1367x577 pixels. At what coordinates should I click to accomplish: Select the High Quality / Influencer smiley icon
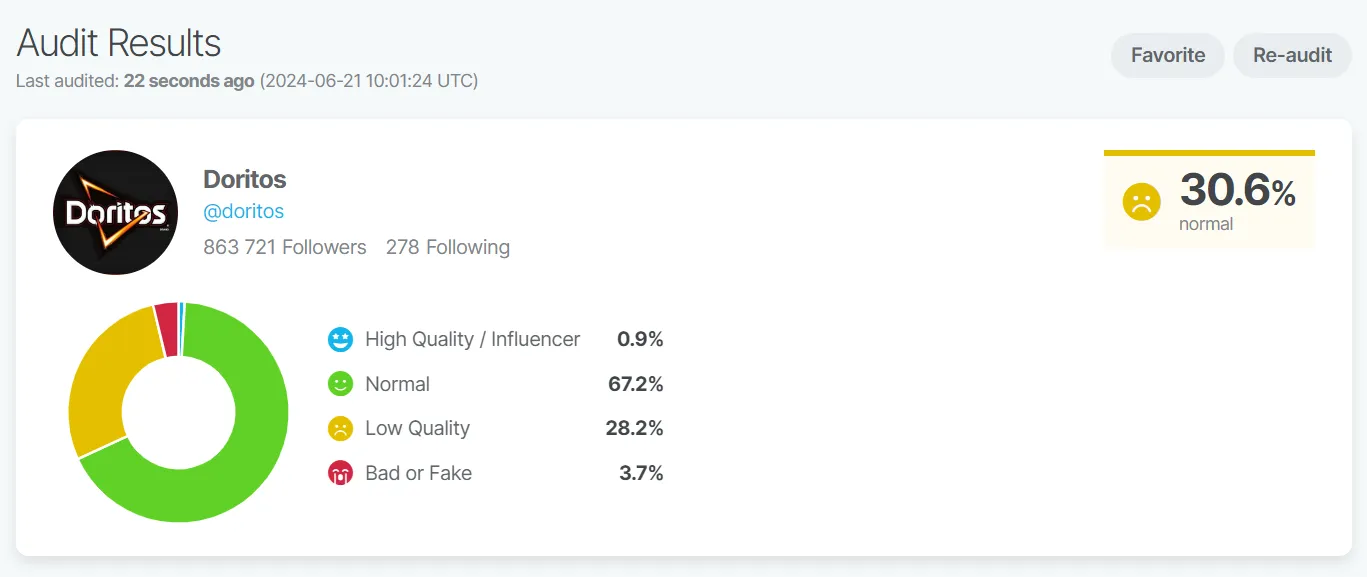(340, 339)
